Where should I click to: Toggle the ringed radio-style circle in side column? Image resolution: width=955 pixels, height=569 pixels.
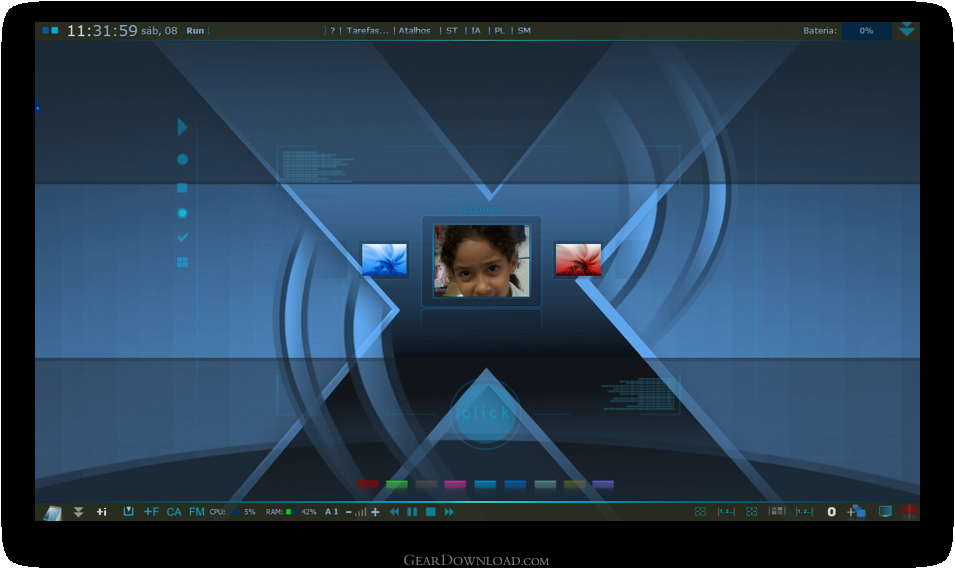coord(182,213)
